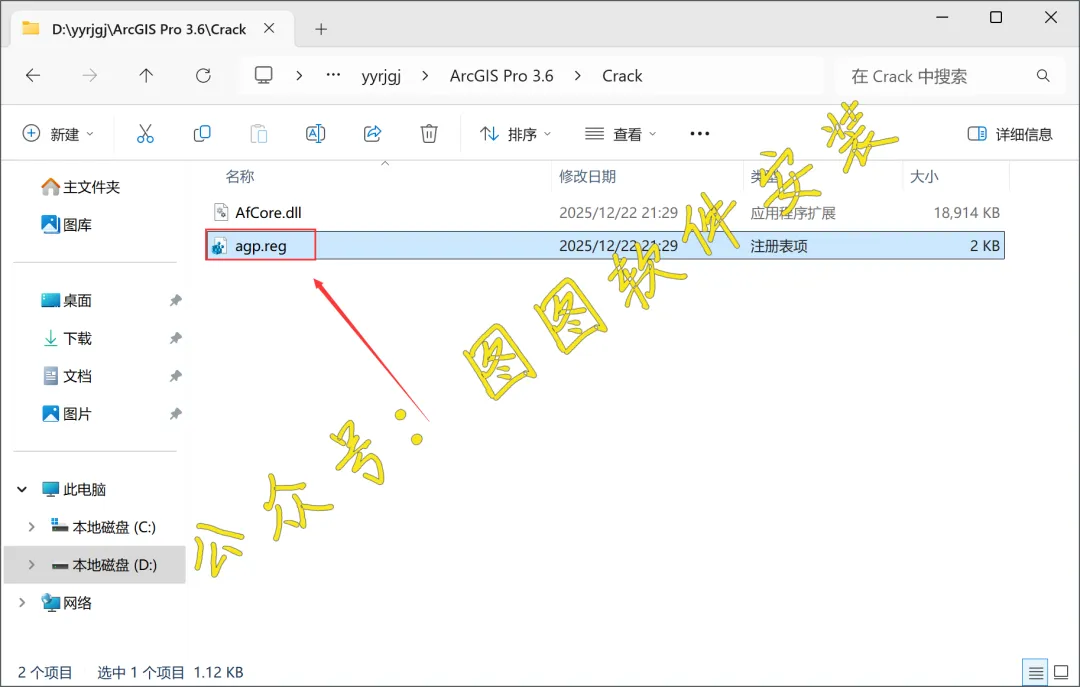Click the Copy icon in toolbar
This screenshot has width=1080, height=687.
[x=202, y=134]
